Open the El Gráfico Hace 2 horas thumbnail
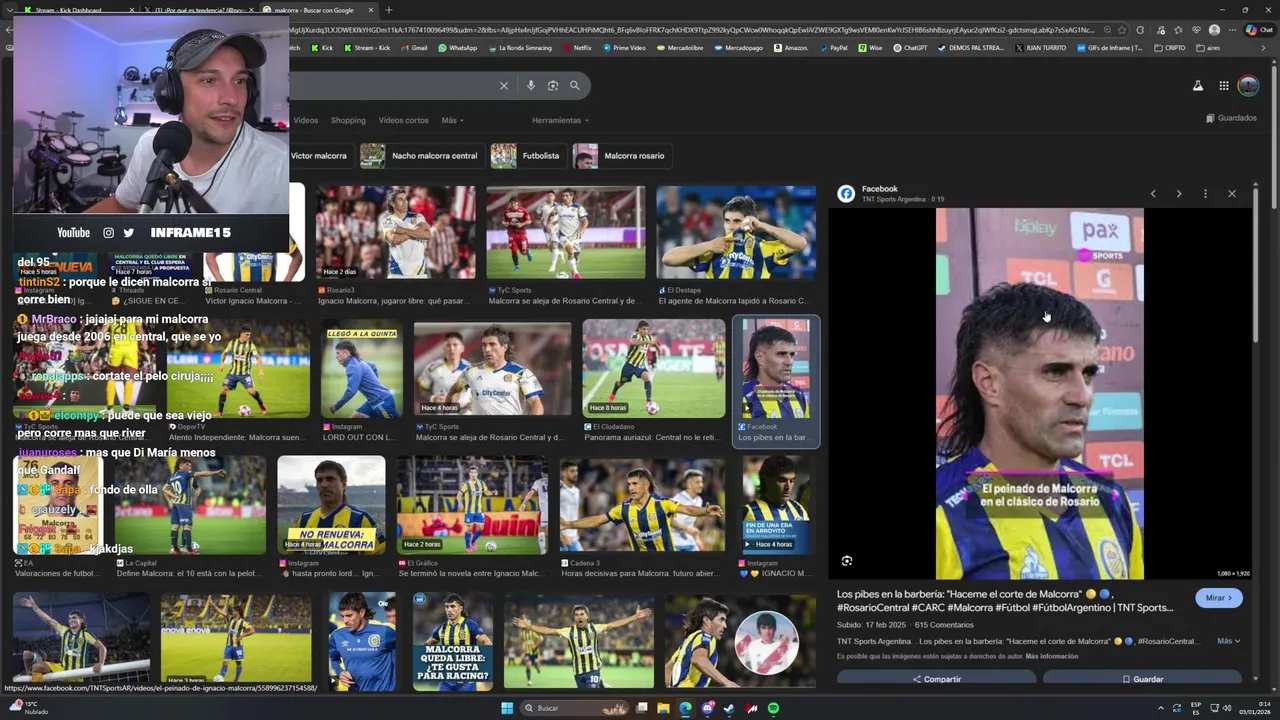1280x720 pixels. click(x=472, y=505)
